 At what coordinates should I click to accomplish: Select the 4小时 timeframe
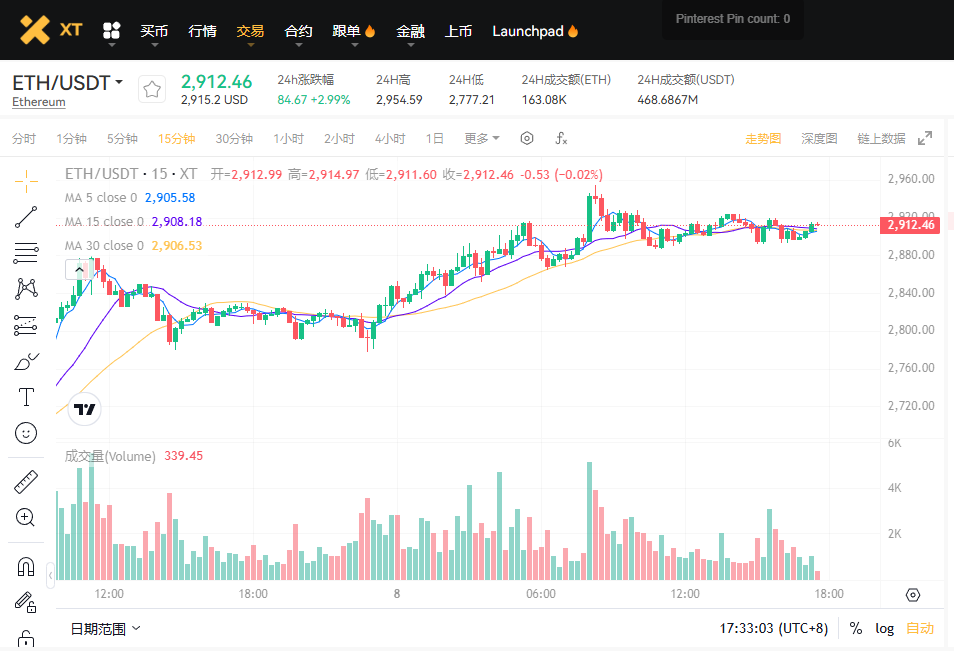[390, 138]
